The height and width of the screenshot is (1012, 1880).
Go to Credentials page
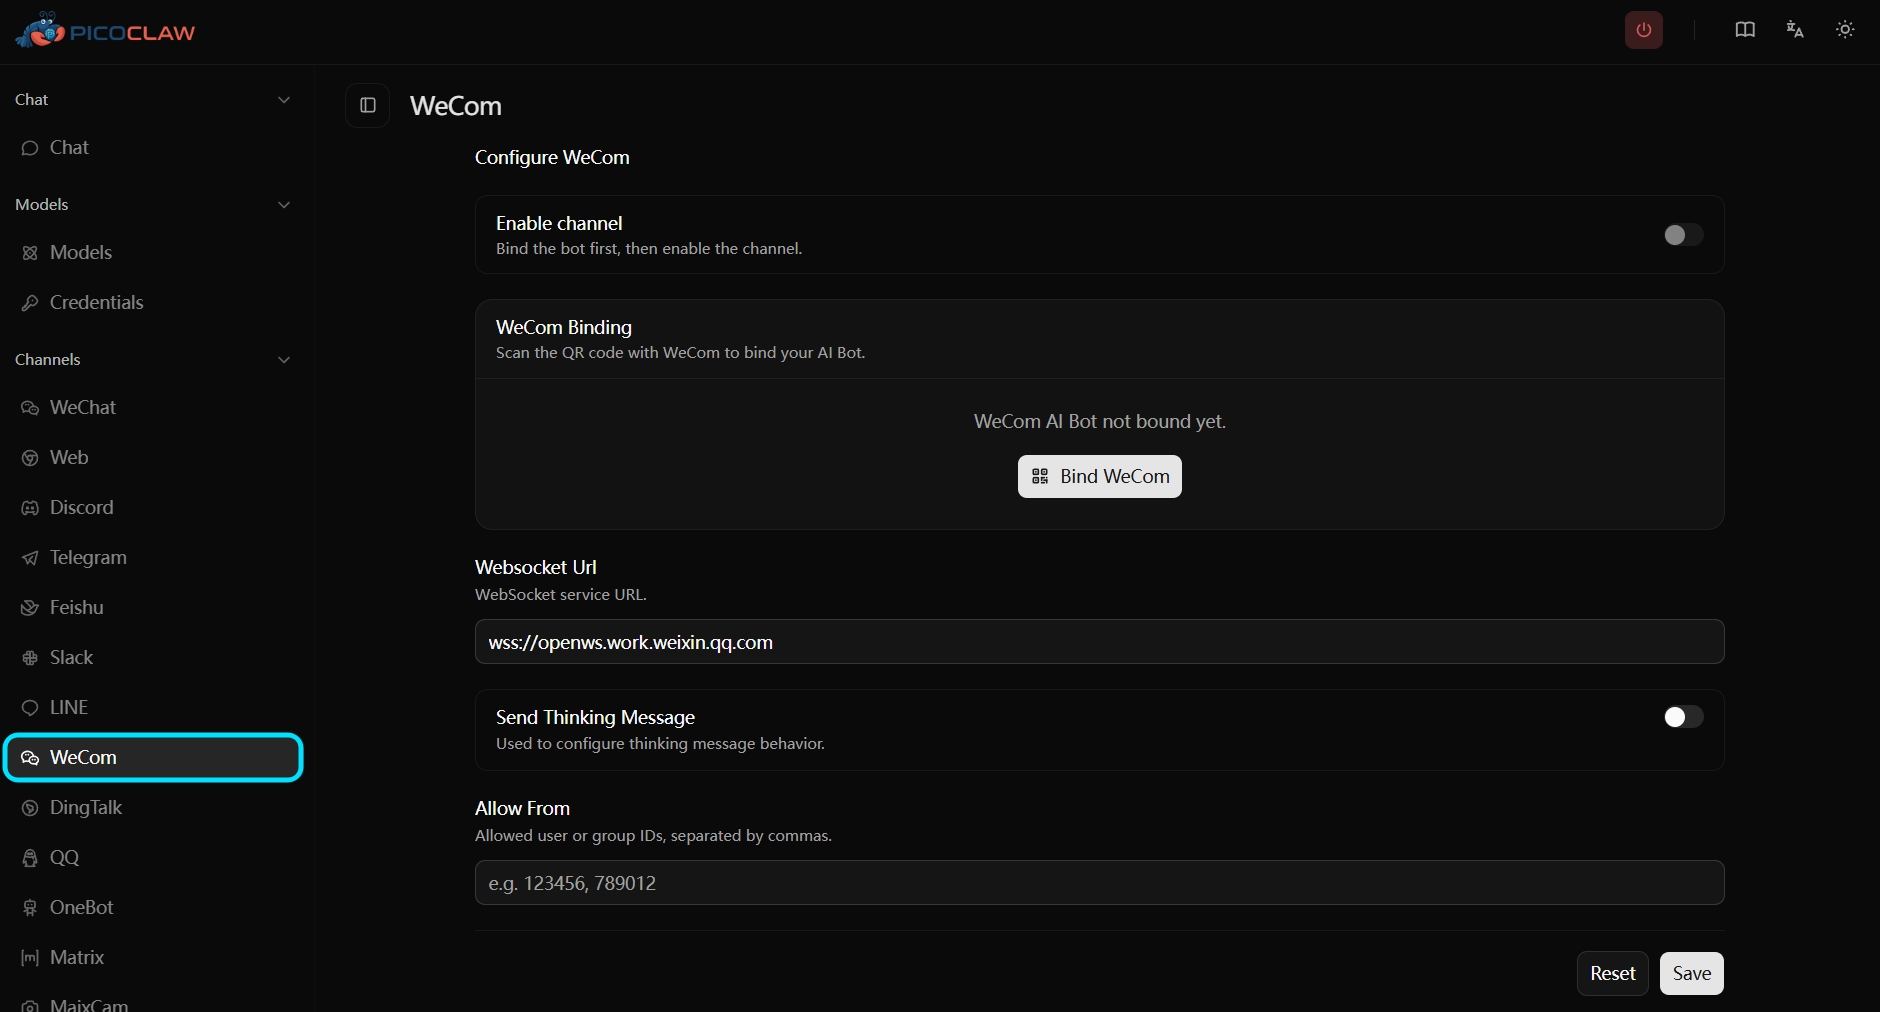[154, 303]
